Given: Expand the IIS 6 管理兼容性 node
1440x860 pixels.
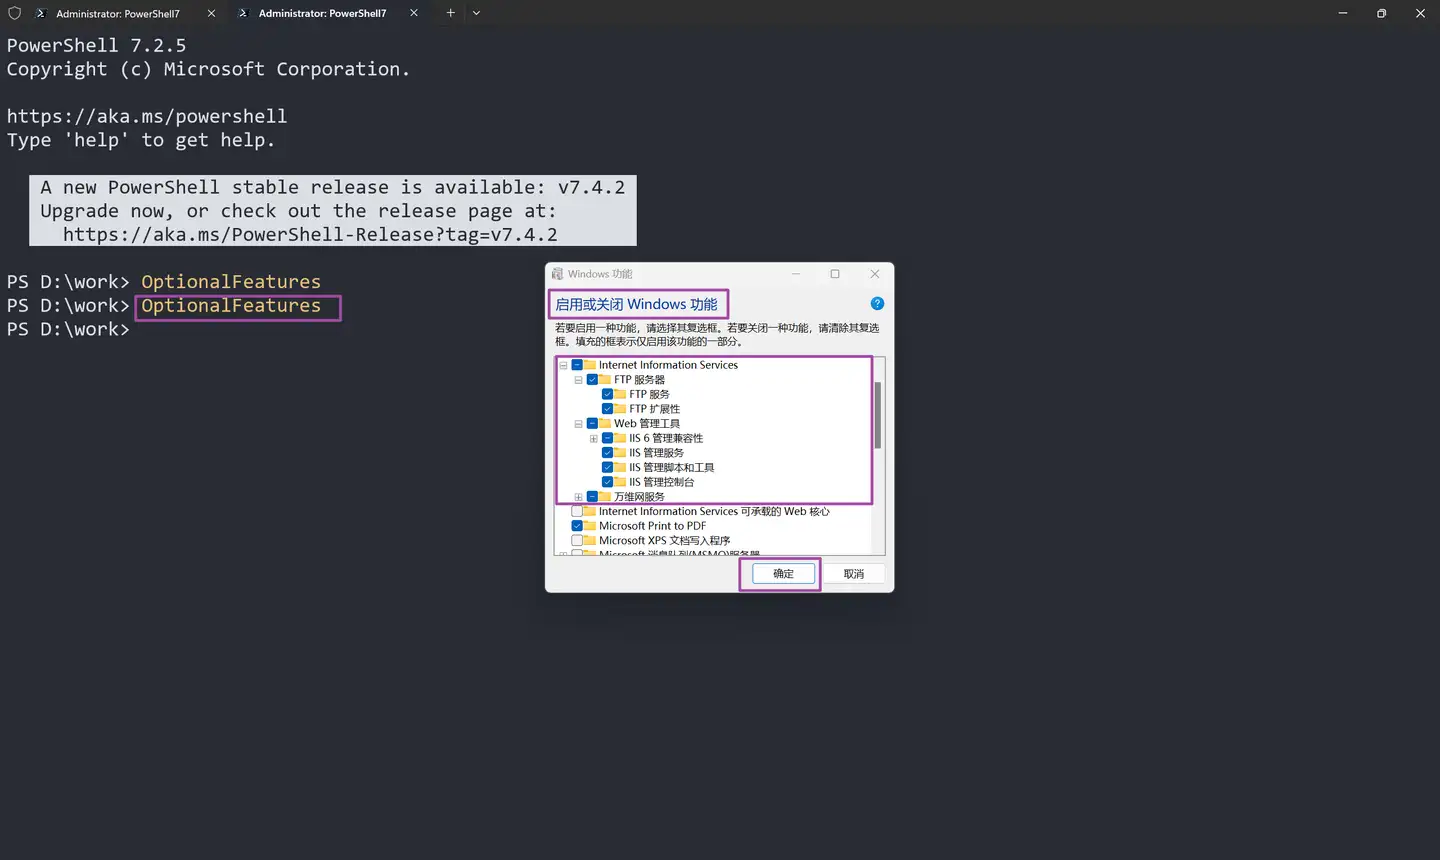Looking at the screenshot, I should (x=593, y=439).
